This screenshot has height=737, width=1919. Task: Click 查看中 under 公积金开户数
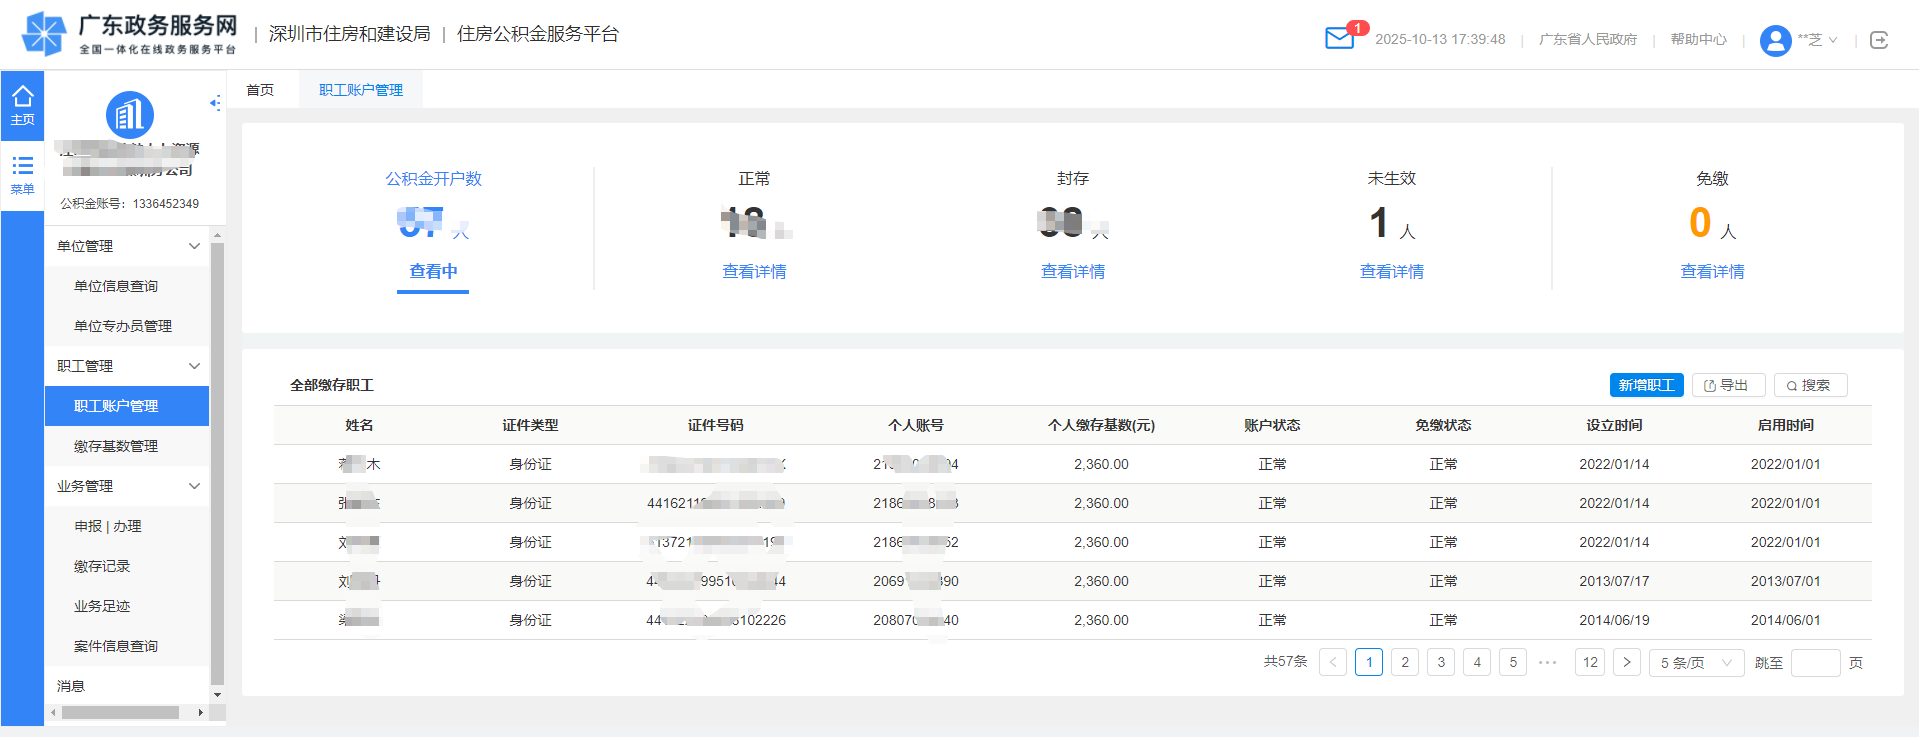coord(433,271)
